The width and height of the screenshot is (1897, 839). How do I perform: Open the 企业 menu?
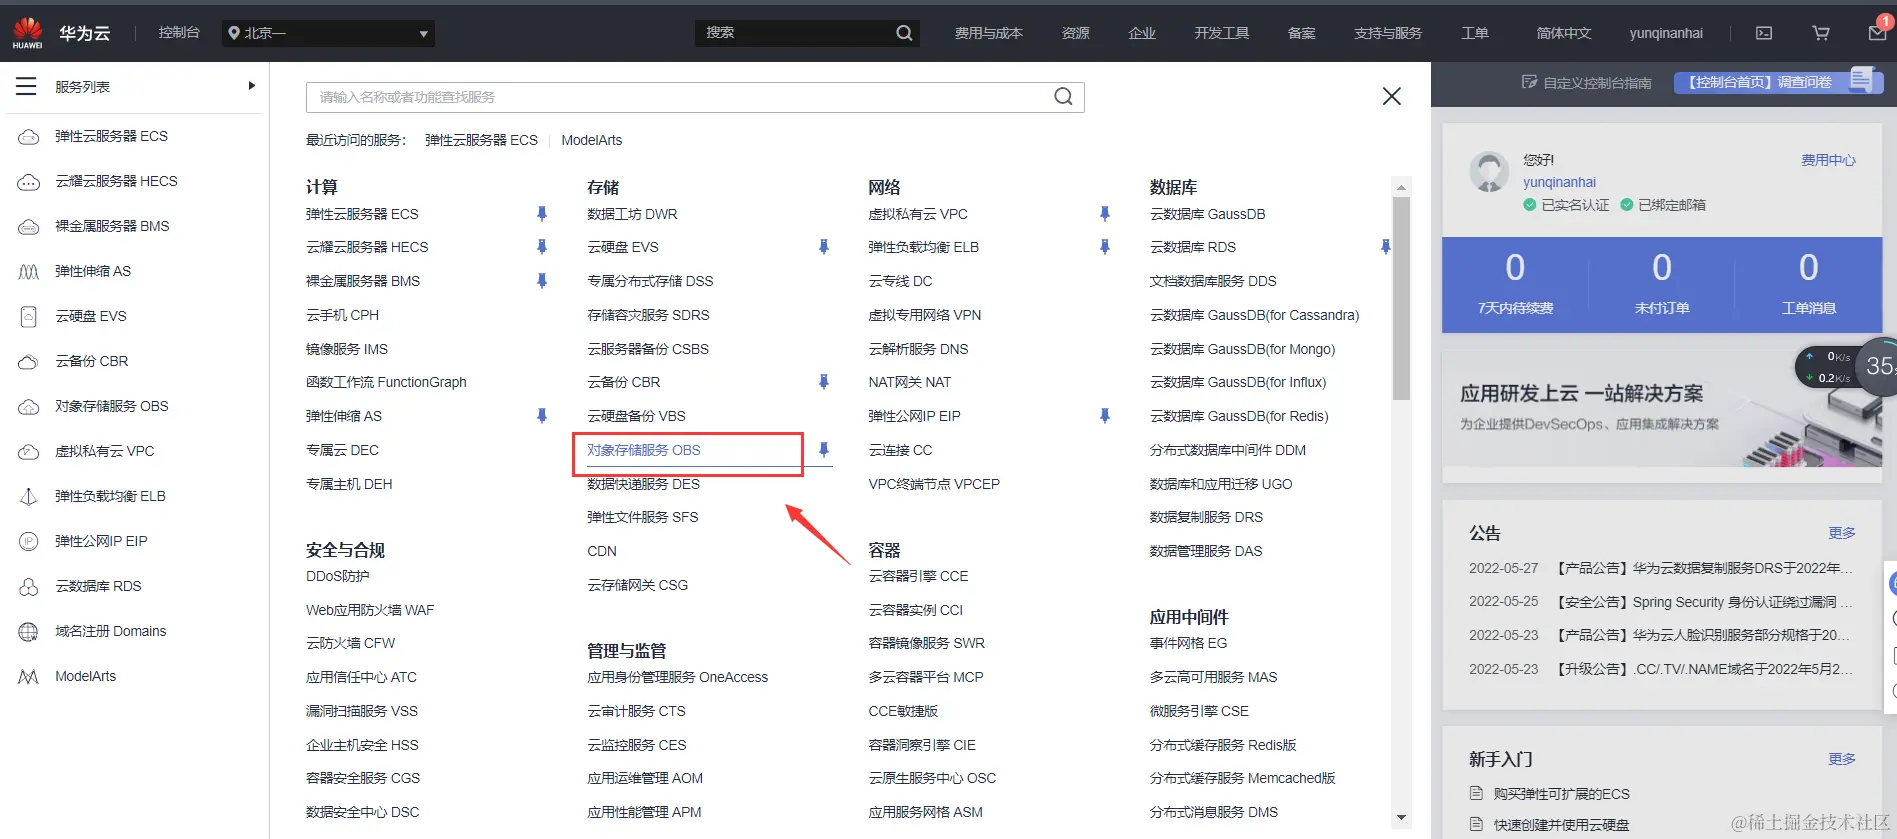[x=1142, y=33]
